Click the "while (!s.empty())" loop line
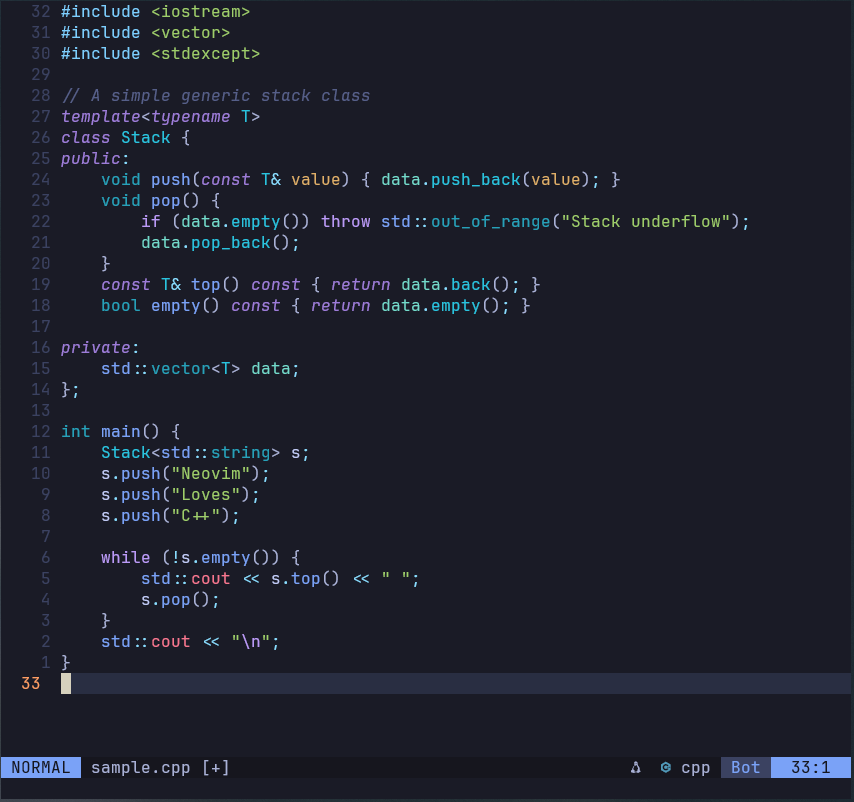 pyautogui.click(x=200, y=558)
